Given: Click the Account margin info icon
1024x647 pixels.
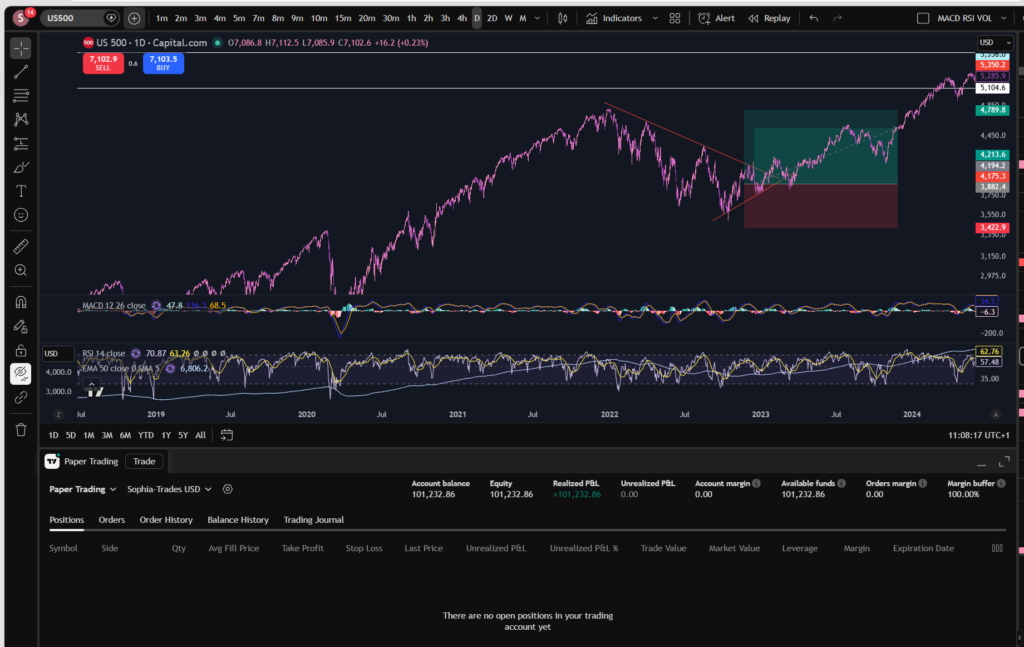Looking at the screenshot, I should click(756, 484).
